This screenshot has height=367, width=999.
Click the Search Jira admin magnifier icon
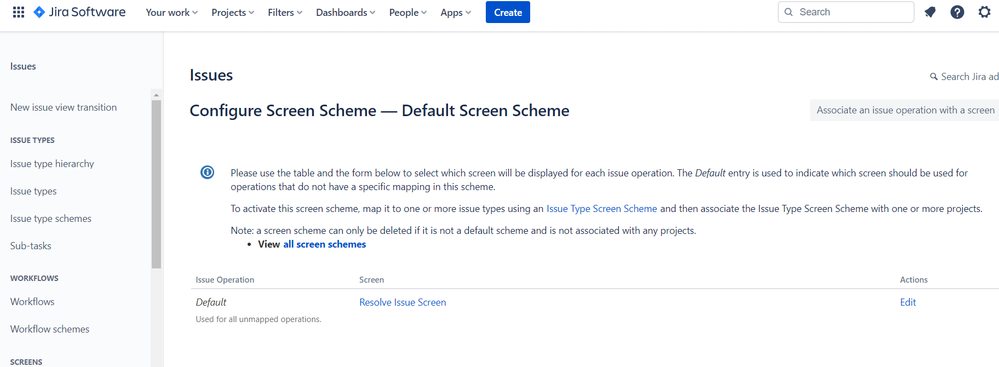point(934,76)
